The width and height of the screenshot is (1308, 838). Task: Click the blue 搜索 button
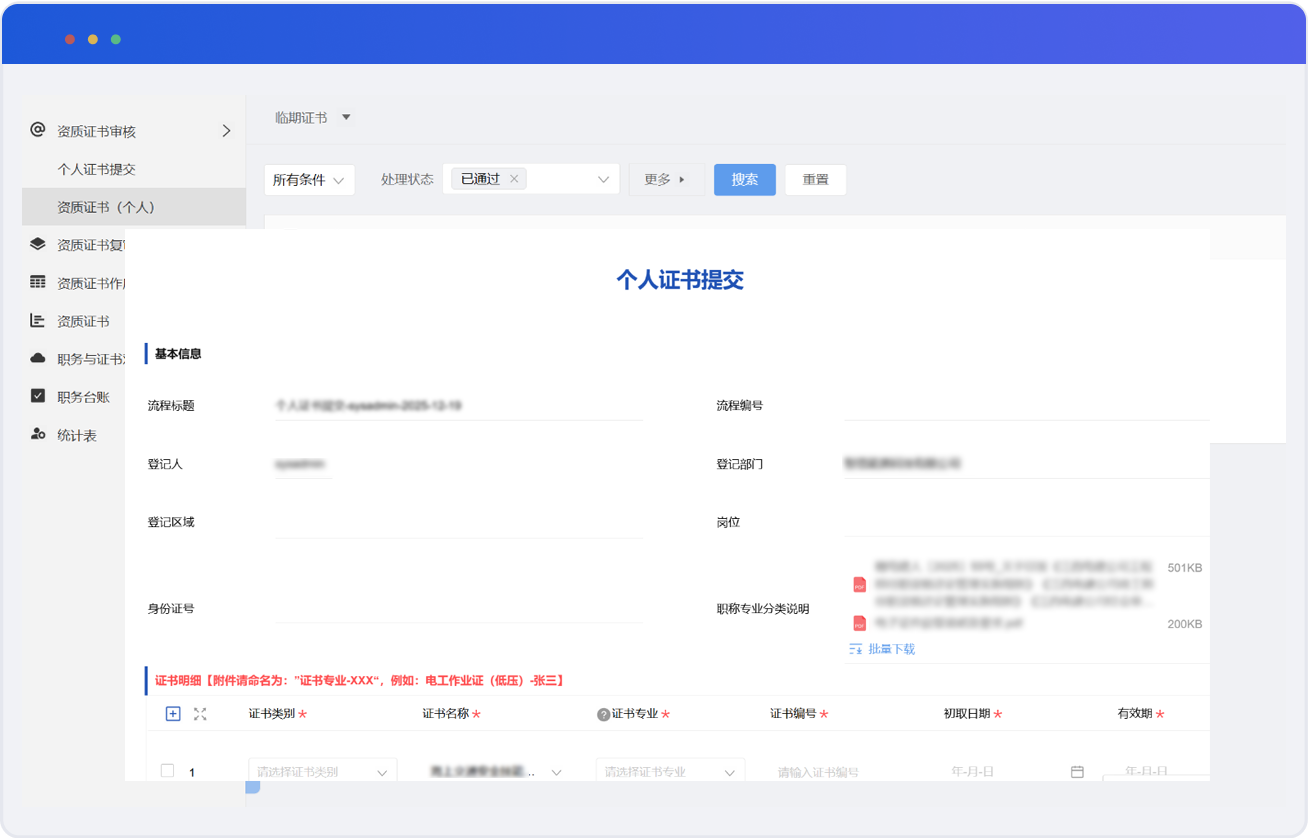coord(744,180)
